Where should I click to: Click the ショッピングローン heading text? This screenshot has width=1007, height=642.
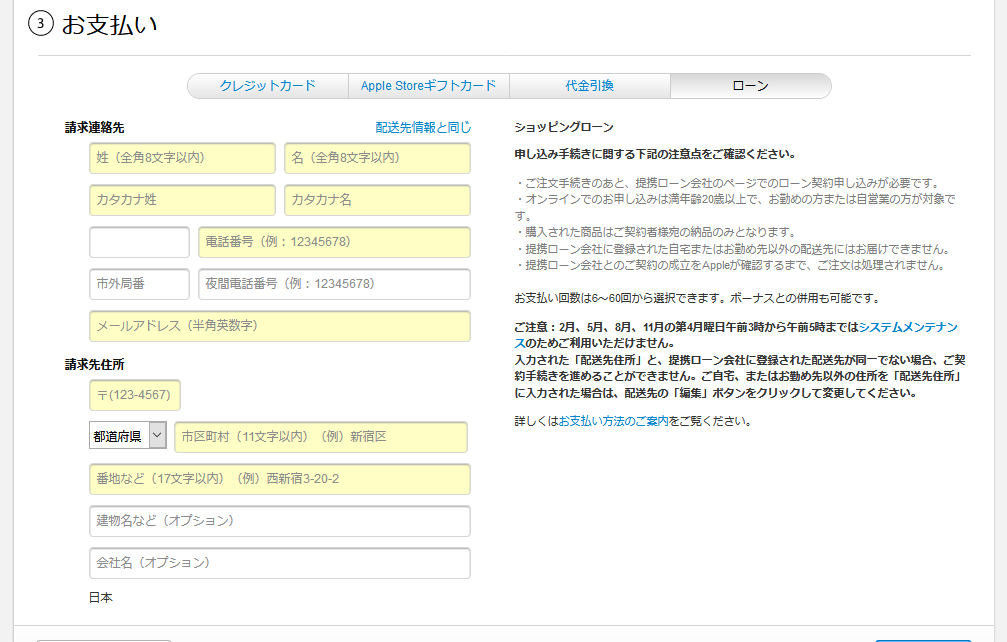[564, 127]
